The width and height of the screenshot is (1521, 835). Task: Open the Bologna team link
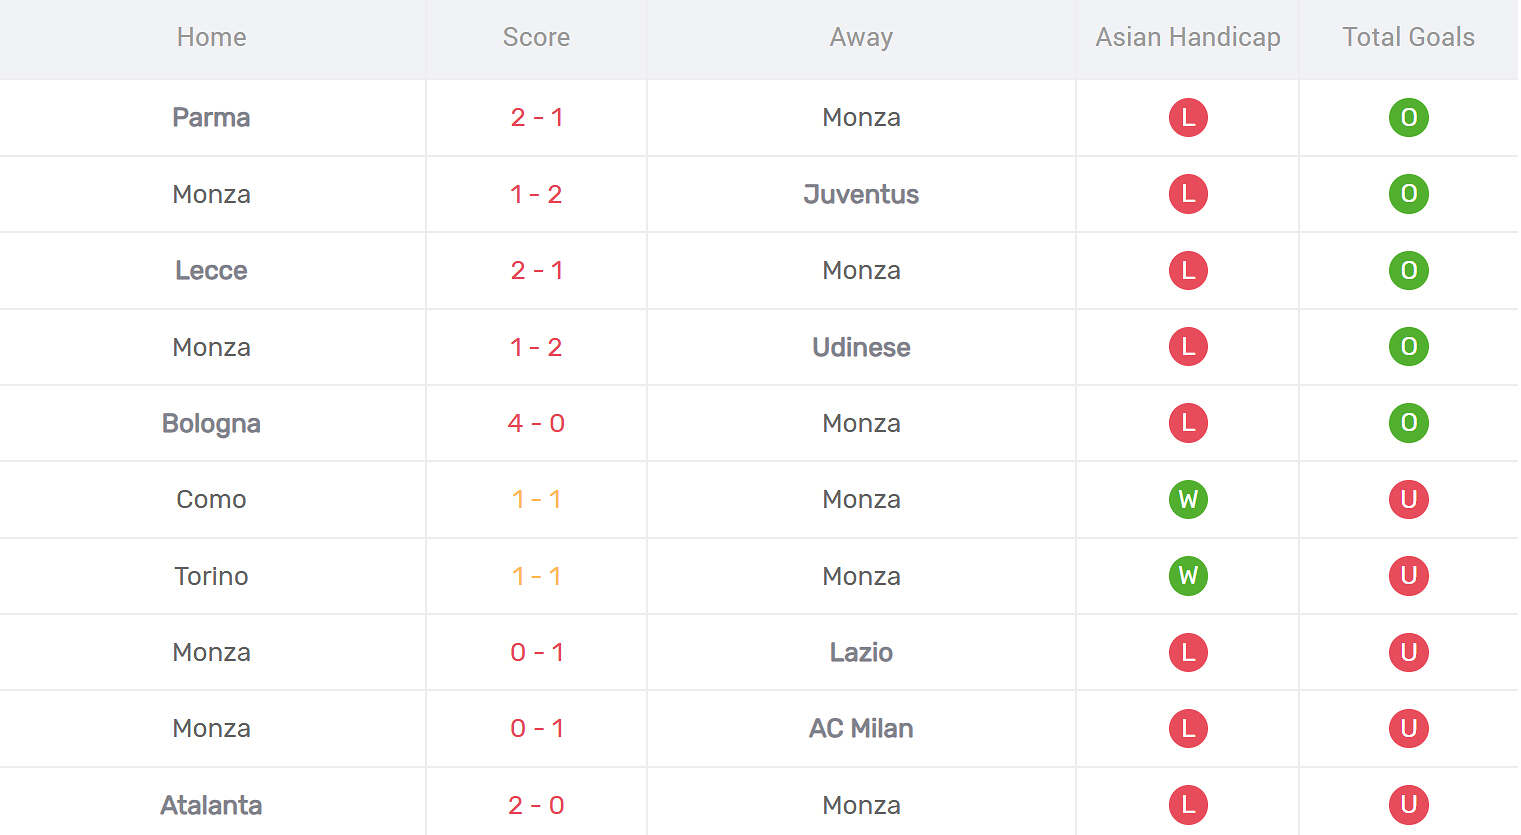coord(211,424)
